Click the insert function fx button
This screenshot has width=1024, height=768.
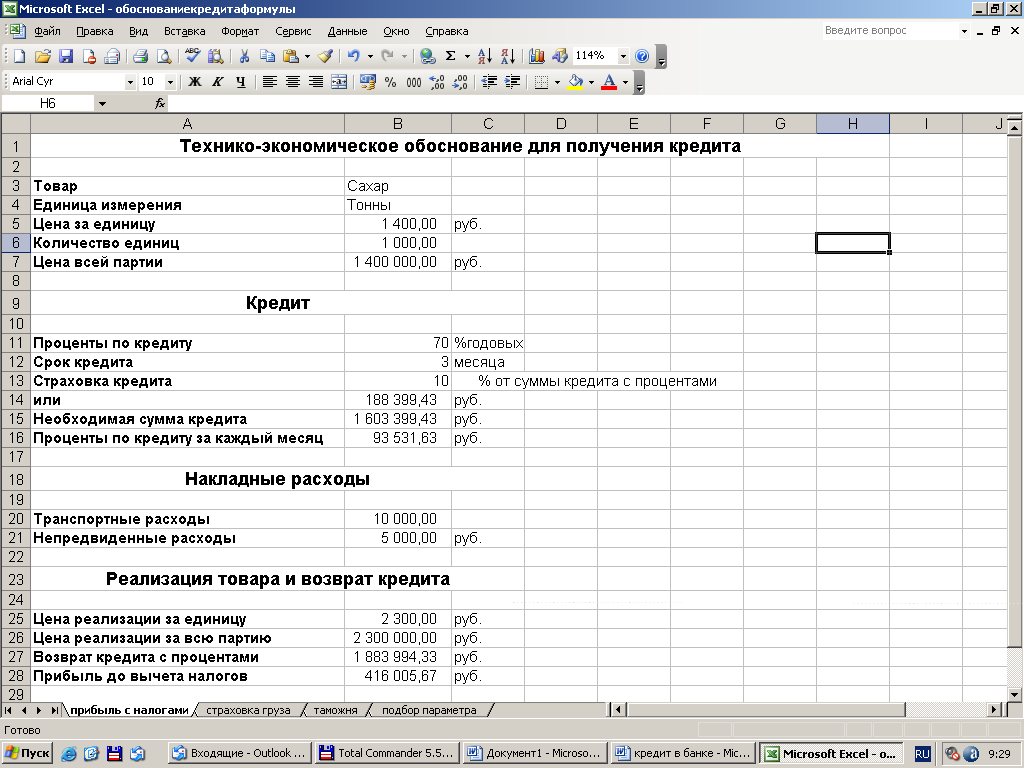click(x=160, y=103)
